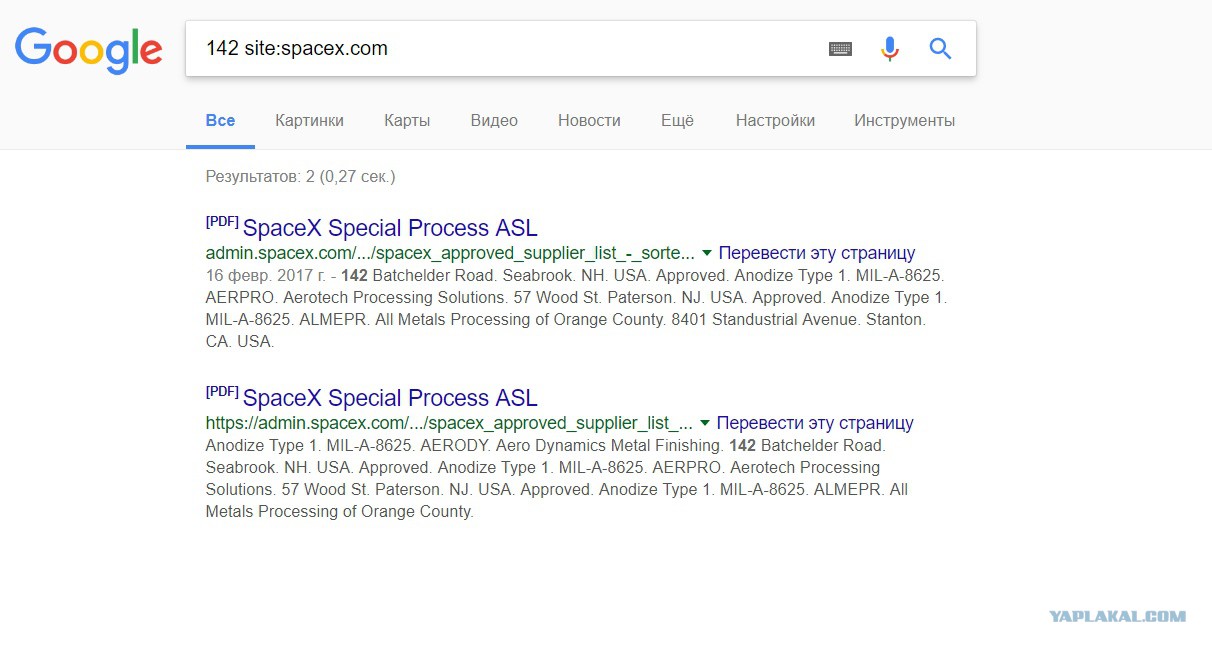Viewport: 1212px width, 646px height.
Task: Open Инструменты search tools
Action: click(904, 120)
